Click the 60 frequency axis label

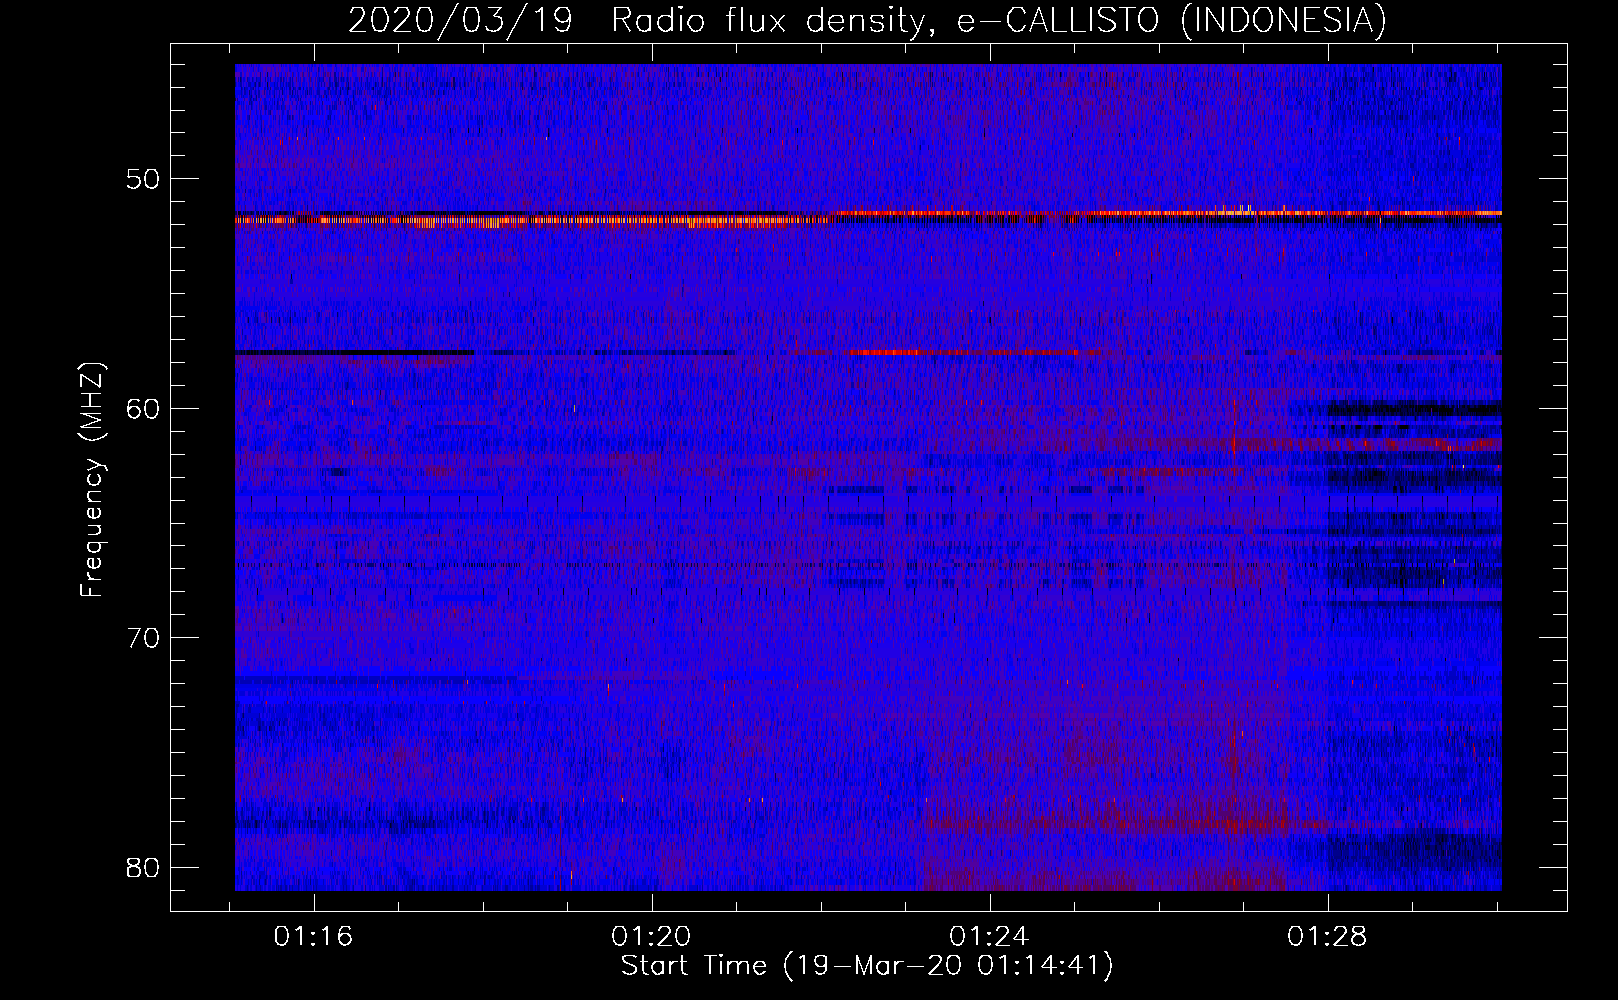143,409
